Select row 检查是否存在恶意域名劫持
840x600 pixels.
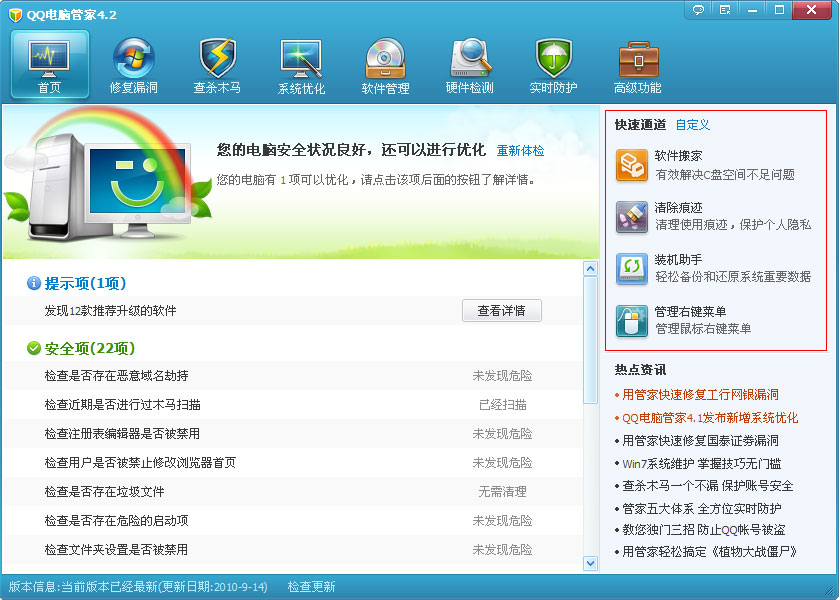click(x=294, y=376)
